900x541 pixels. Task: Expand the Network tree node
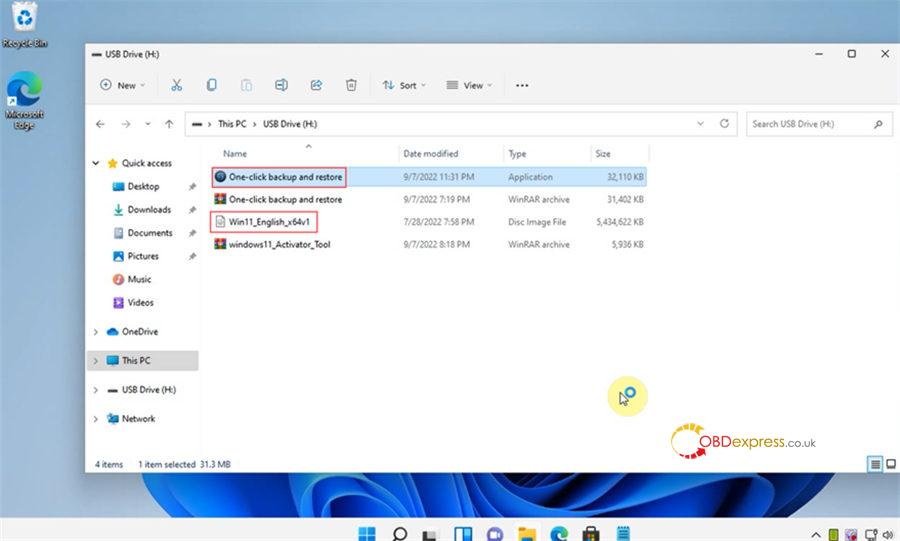tap(95, 419)
